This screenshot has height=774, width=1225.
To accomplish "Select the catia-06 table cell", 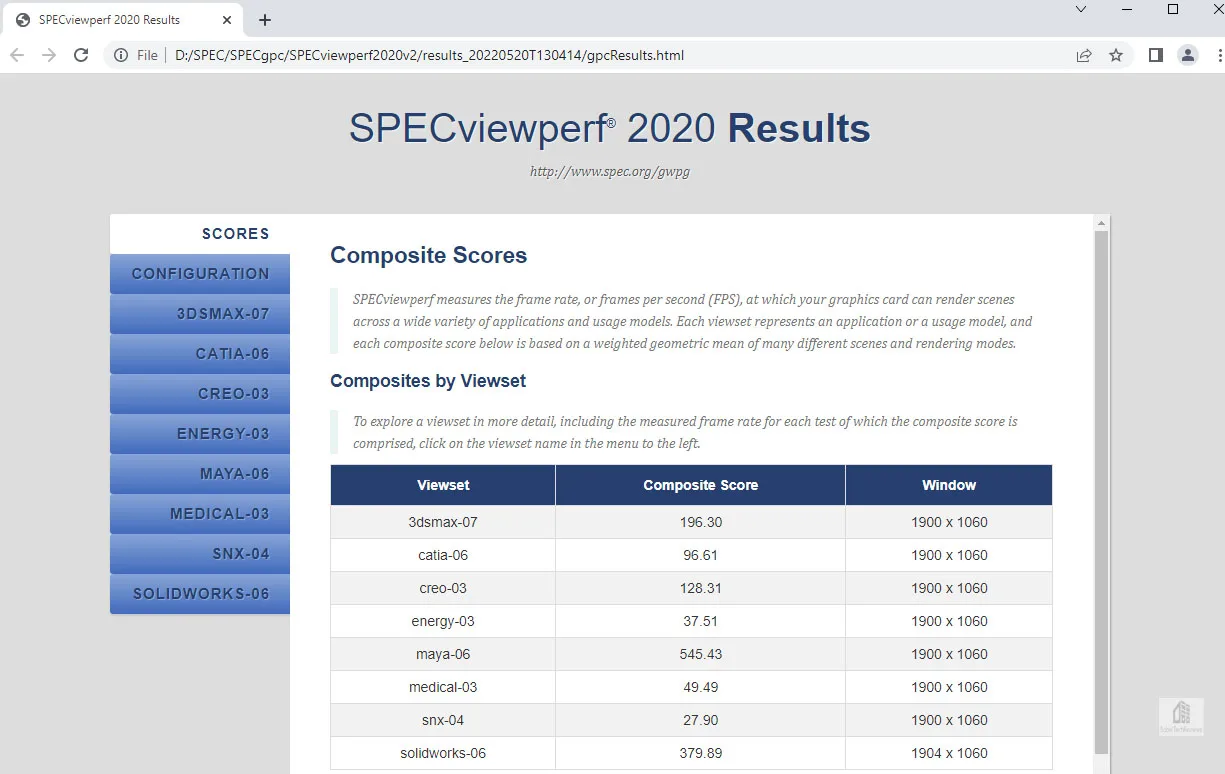I will [443, 555].
